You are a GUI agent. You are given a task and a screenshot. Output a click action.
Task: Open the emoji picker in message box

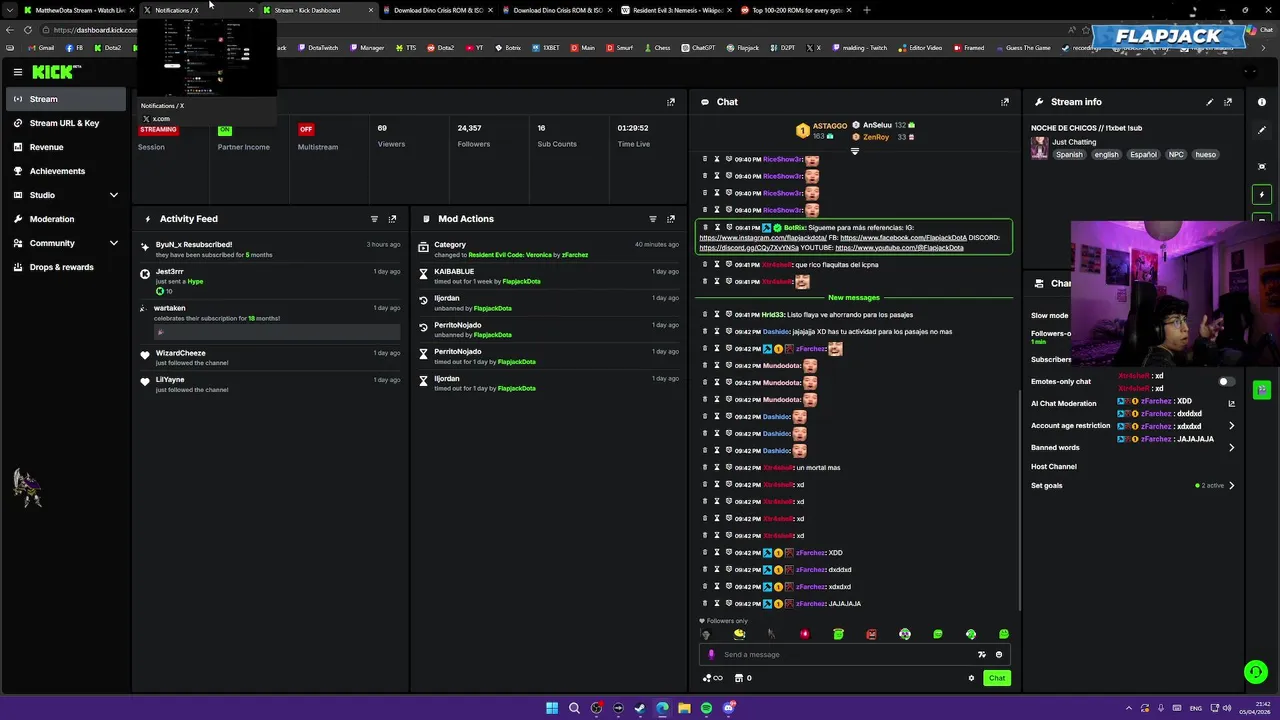[x=998, y=654]
